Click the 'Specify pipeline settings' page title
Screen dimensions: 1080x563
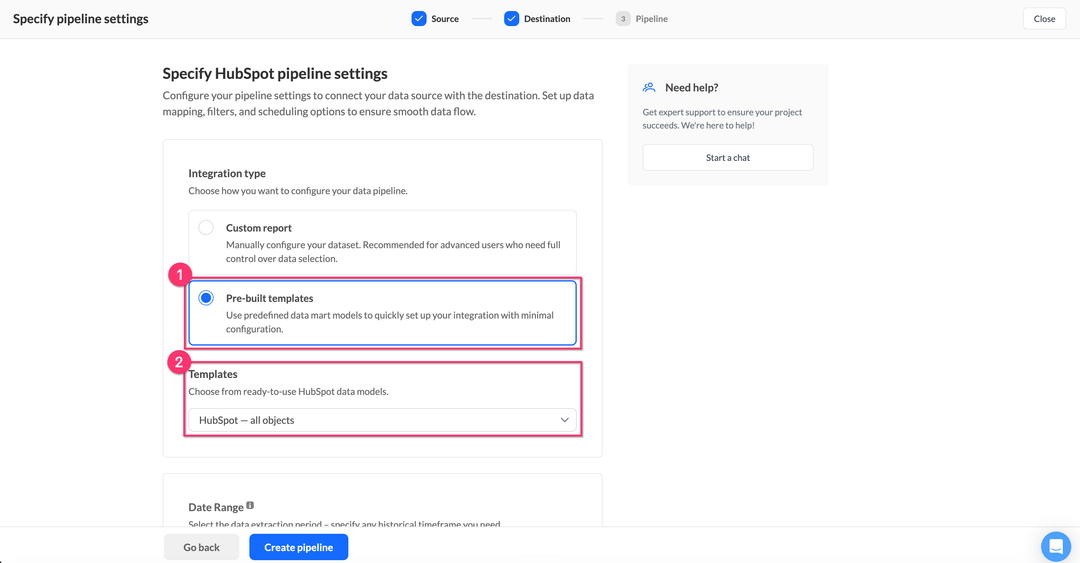pyautogui.click(x=81, y=19)
